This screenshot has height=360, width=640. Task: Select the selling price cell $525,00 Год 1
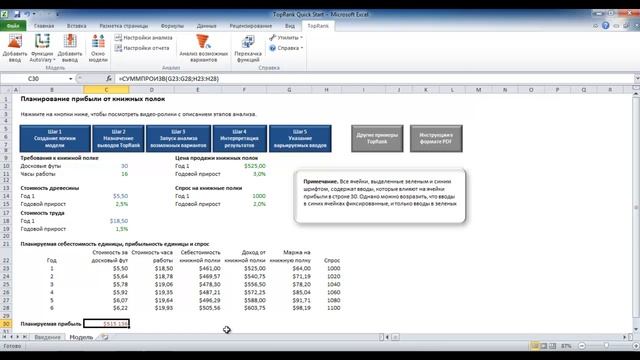click(x=244, y=166)
